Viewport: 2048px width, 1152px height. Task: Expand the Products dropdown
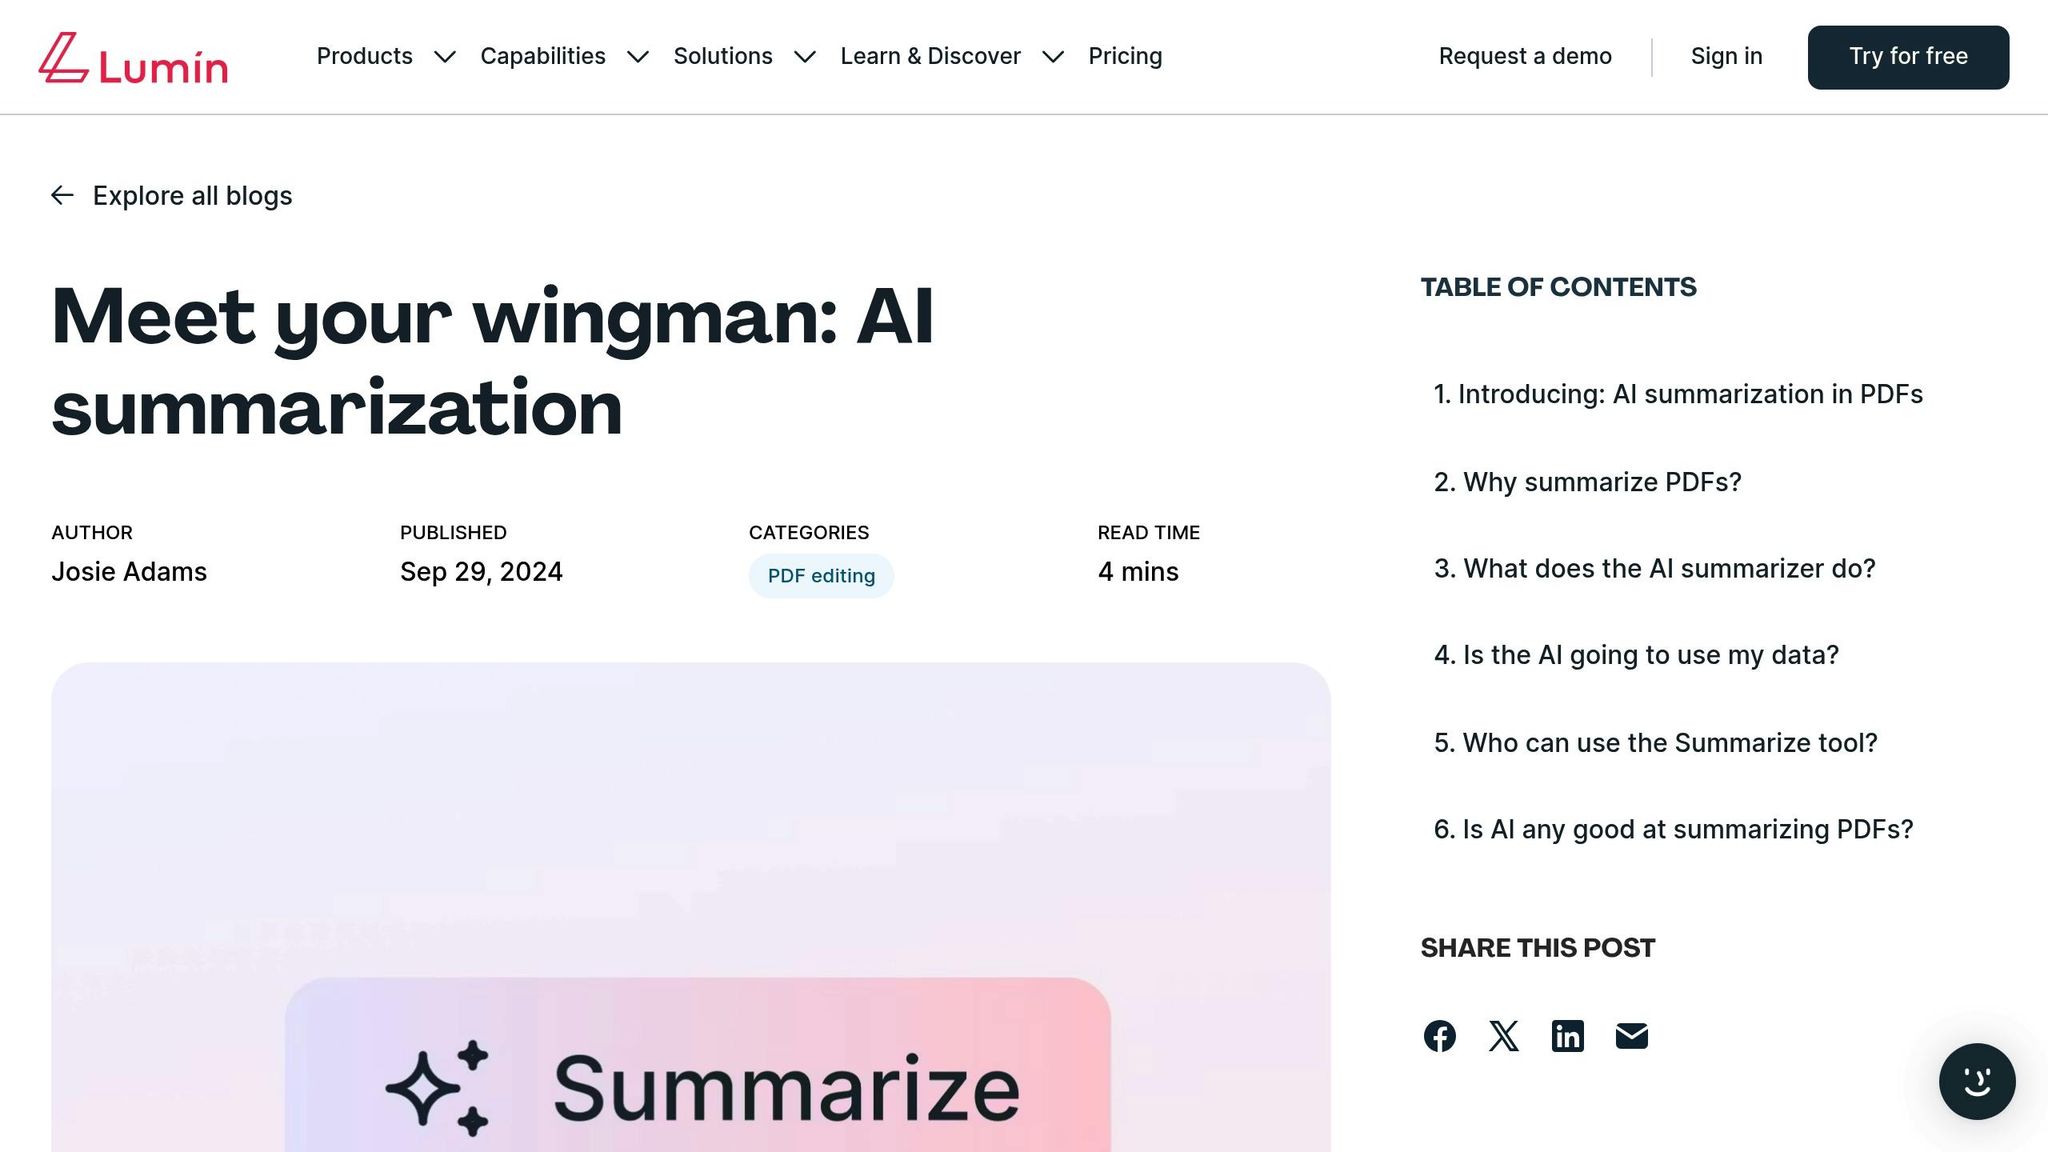click(x=384, y=57)
